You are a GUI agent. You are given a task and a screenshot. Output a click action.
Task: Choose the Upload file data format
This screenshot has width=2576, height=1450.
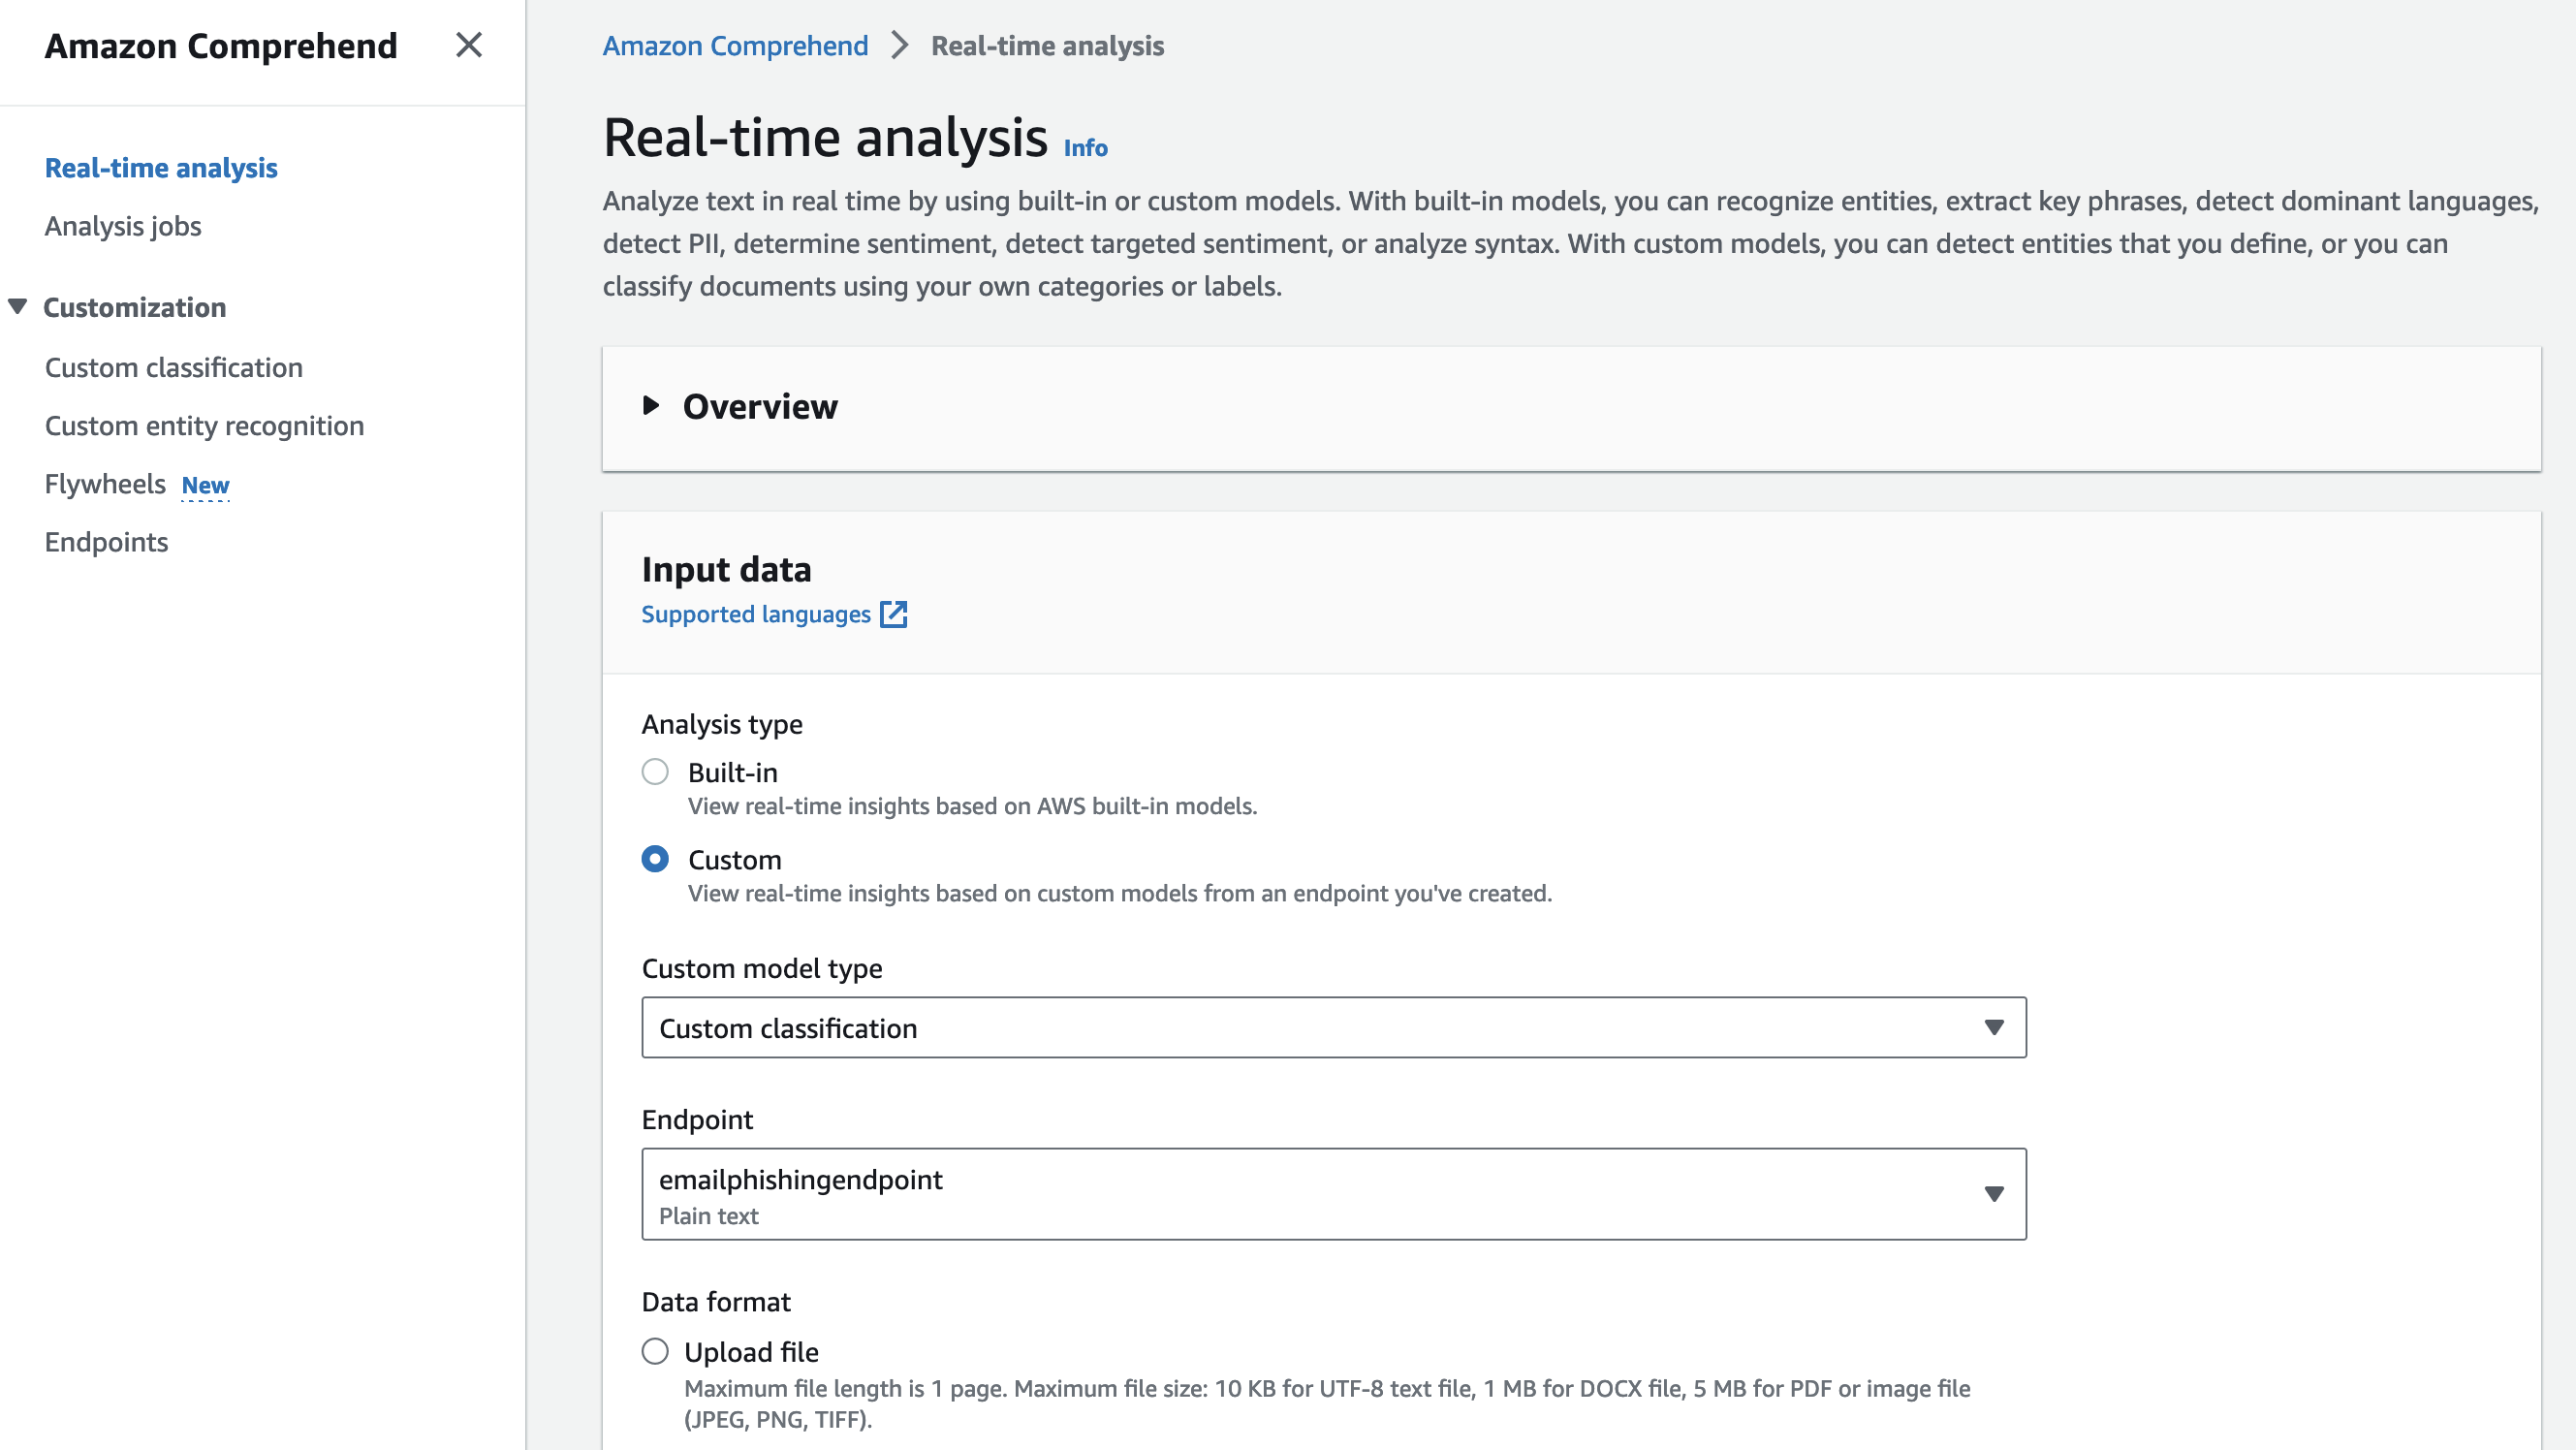[x=655, y=1351]
